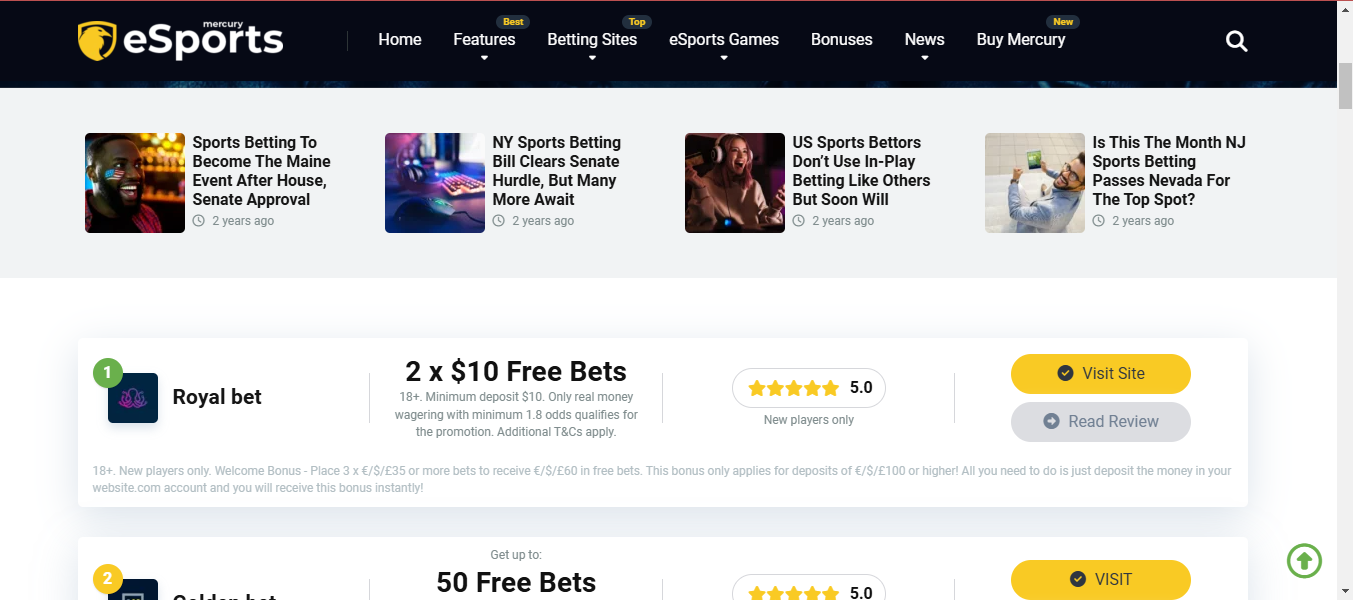Click the green number 1 rank badge
Image resolution: width=1353 pixels, height=600 pixels.
tap(107, 374)
